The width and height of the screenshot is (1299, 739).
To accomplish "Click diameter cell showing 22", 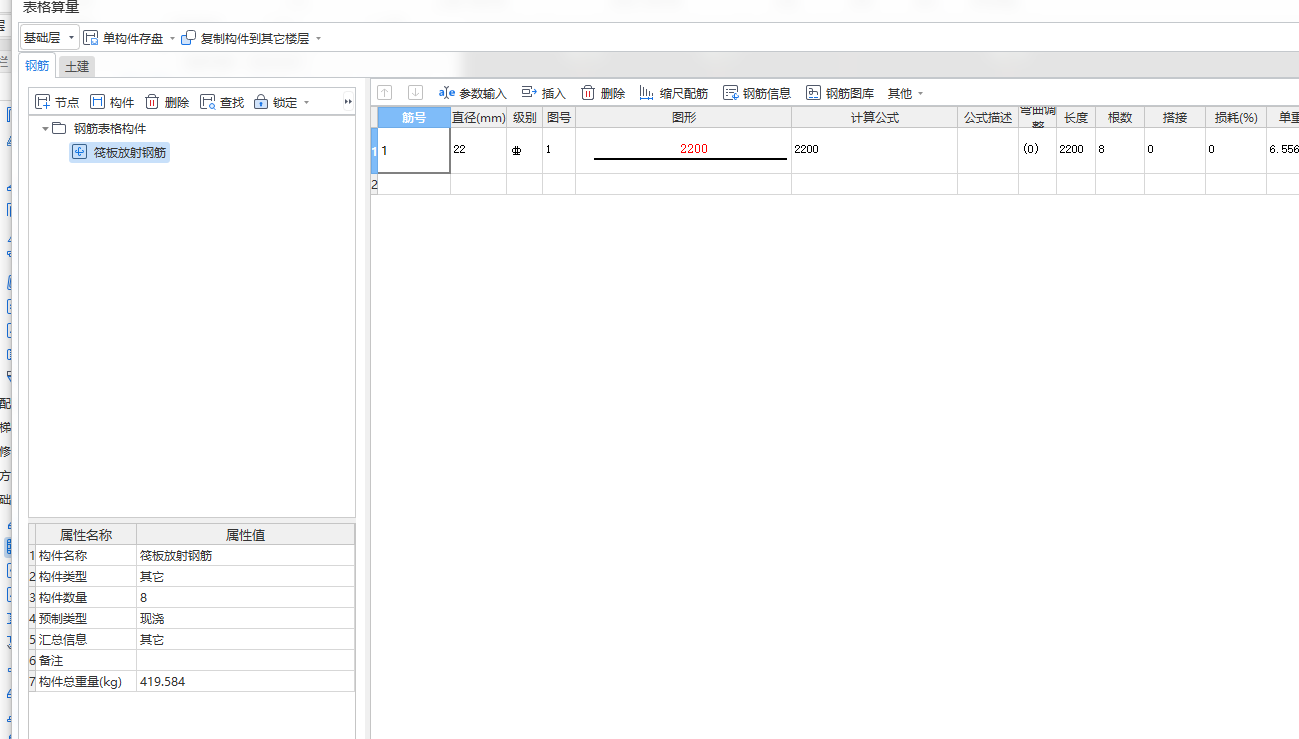I will (479, 150).
